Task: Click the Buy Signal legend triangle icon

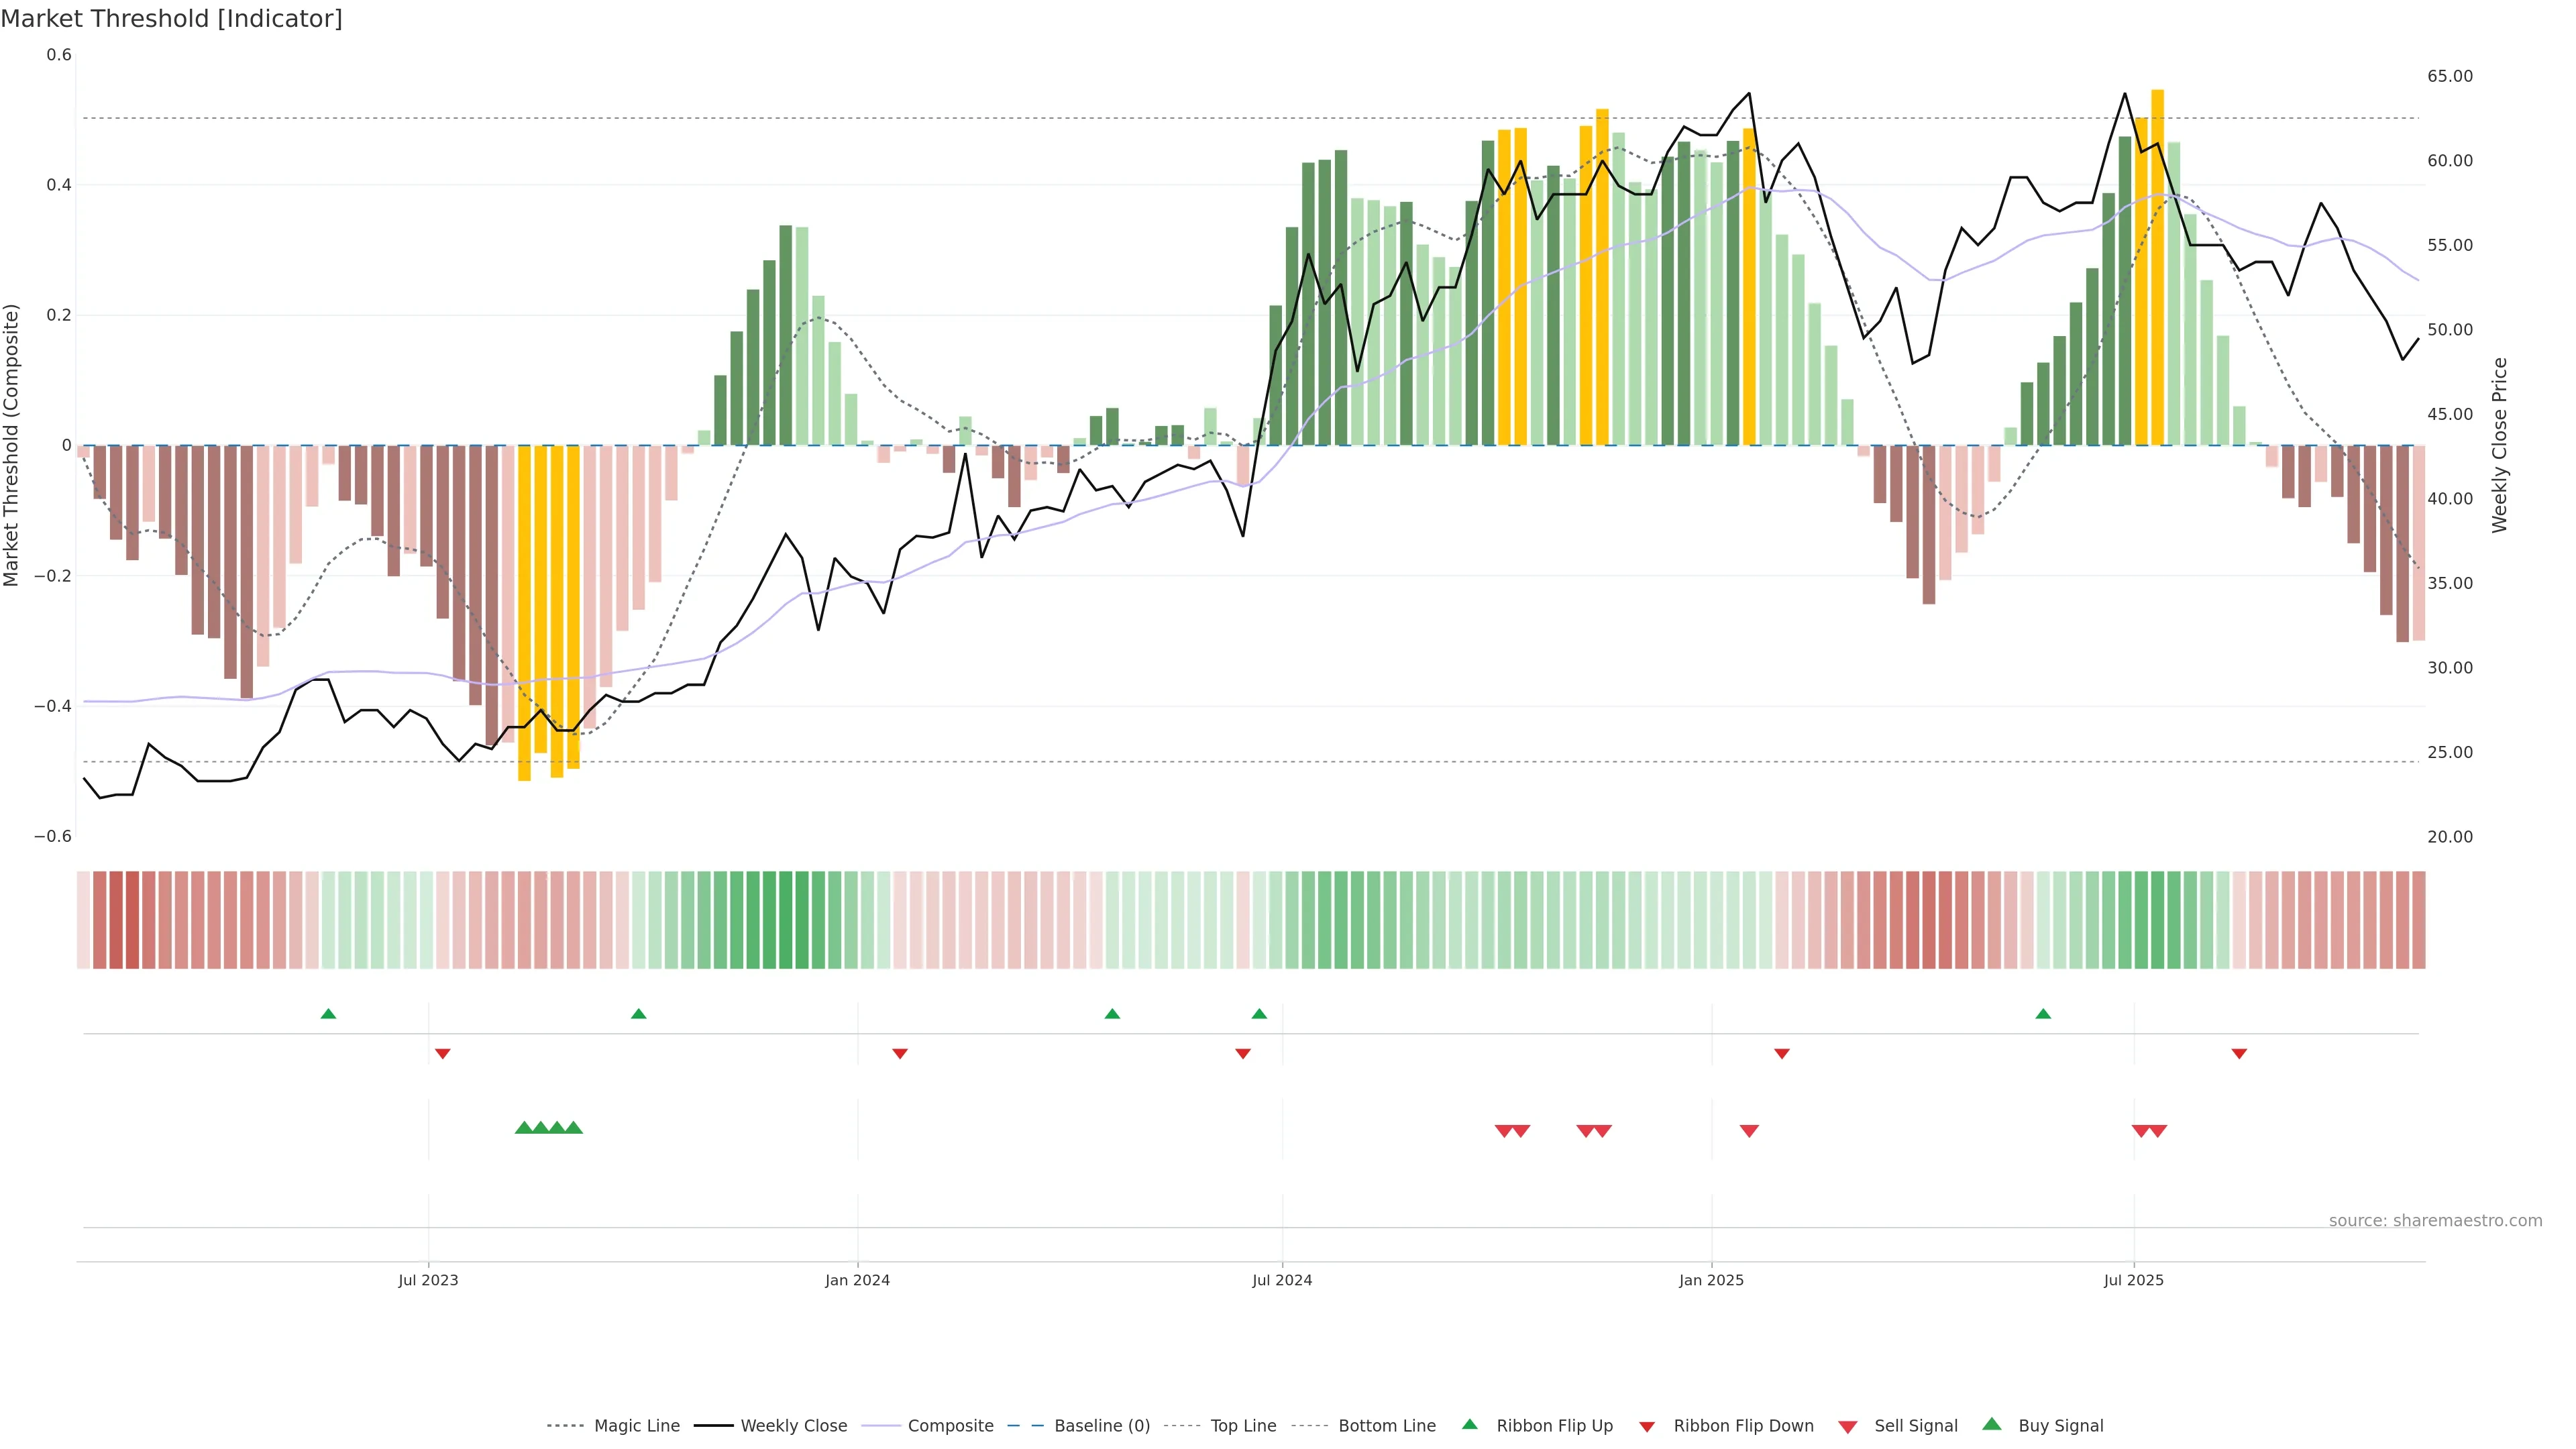Action: coord(1992,1424)
